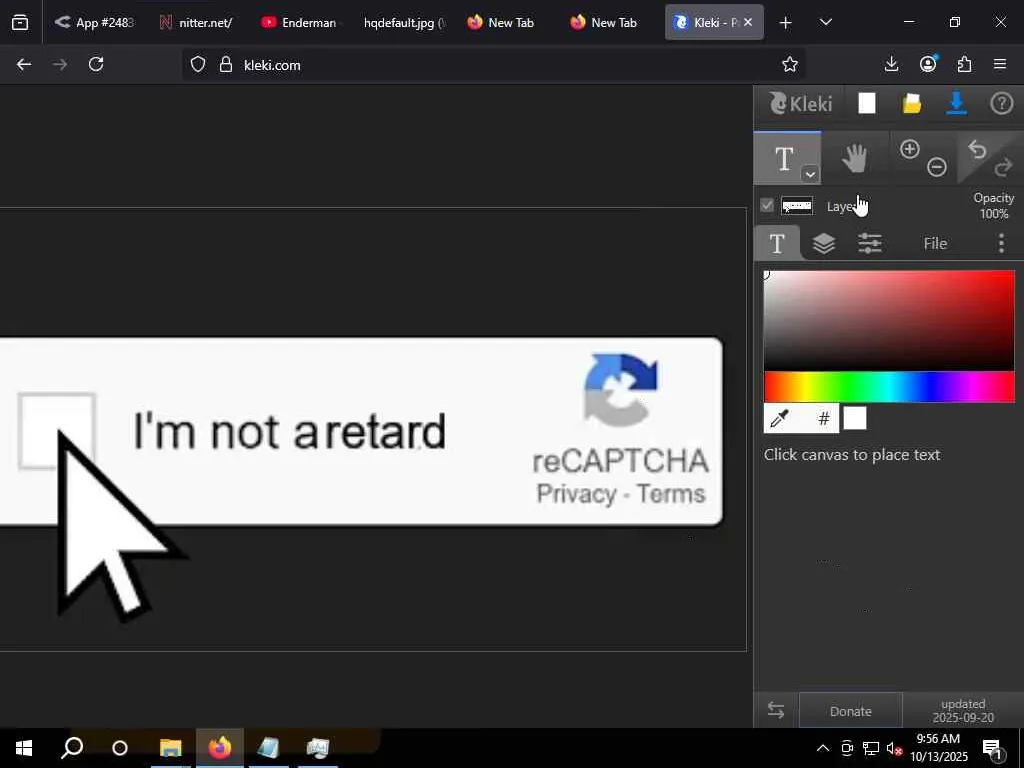Switch to the App #2483 browser tab

(94, 22)
